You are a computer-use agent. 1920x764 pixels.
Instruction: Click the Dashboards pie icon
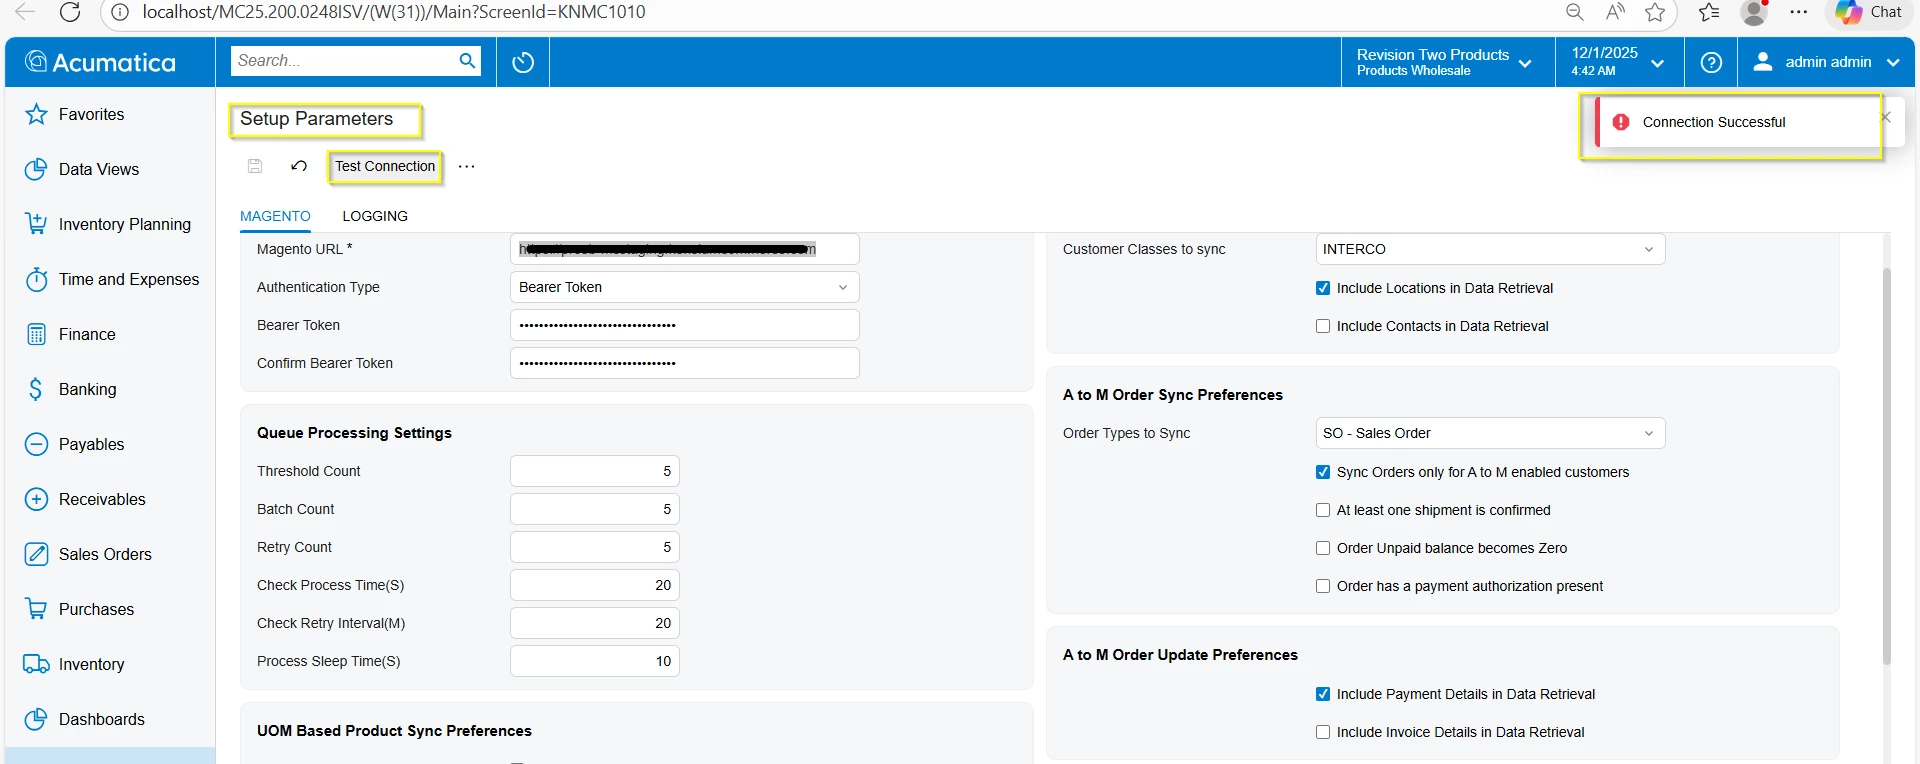36,719
